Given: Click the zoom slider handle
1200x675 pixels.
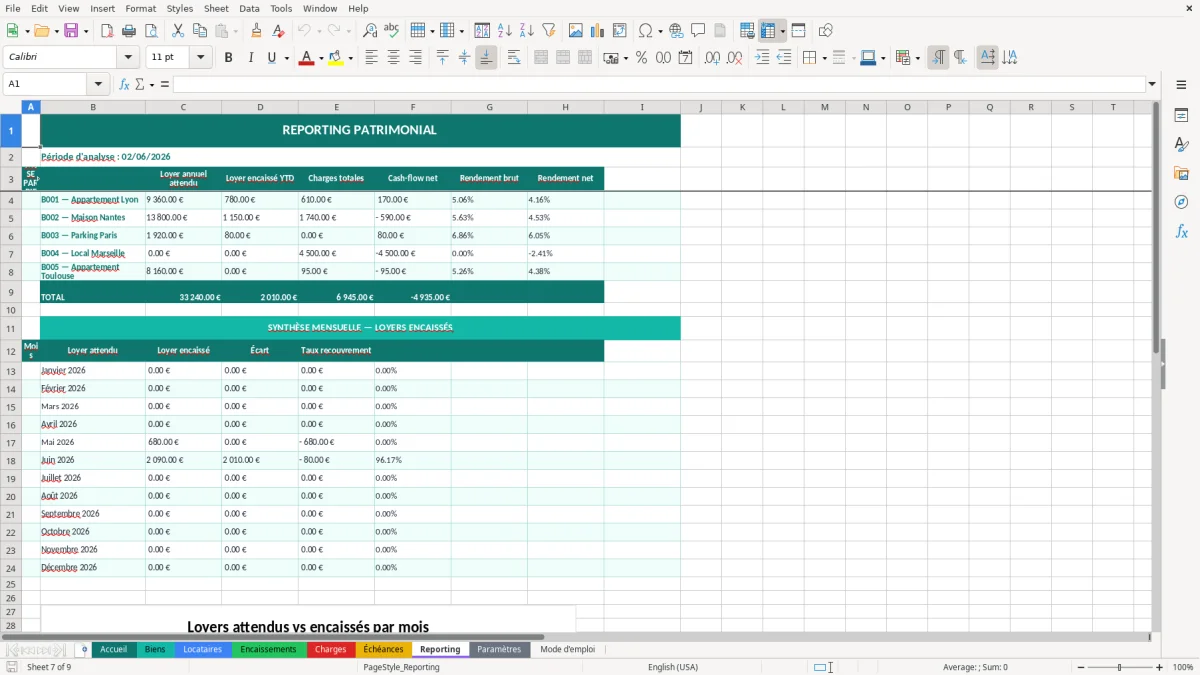Looking at the screenshot, I should click(x=1119, y=667).
